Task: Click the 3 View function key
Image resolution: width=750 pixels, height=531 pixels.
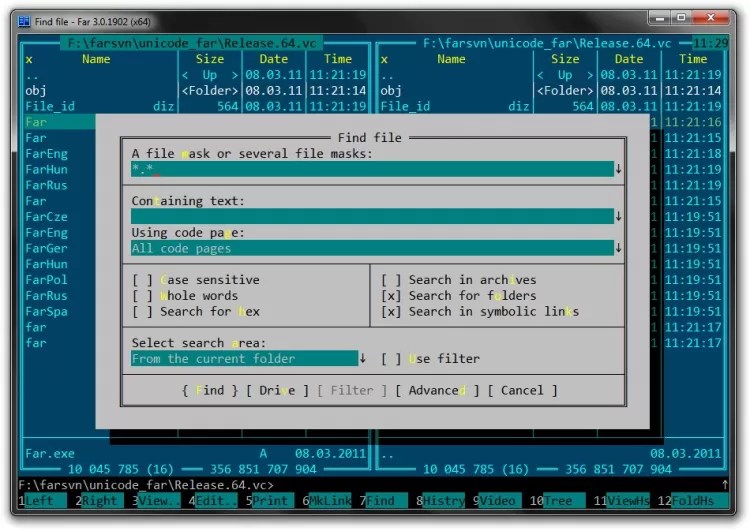Action: (x=156, y=500)
